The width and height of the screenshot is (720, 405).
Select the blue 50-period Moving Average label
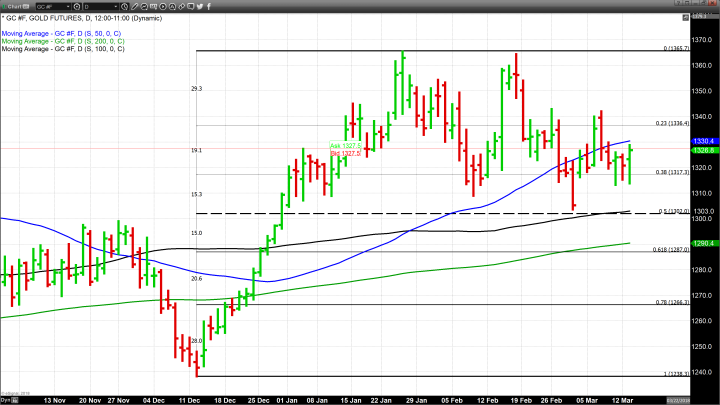tap(62, 33)
